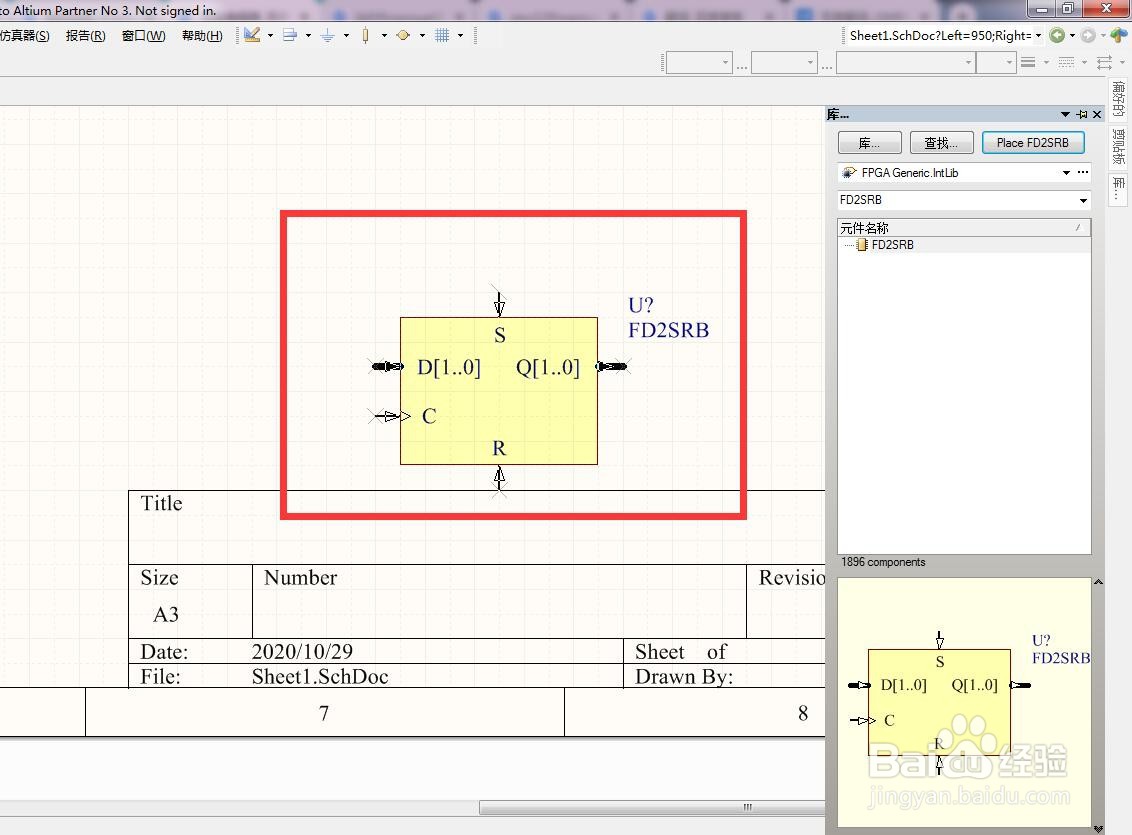This screenshot has height=835, width=1132.
Task: Click the forward navigation arrow
Action: pyautogui.click(x=1088, y=35)
